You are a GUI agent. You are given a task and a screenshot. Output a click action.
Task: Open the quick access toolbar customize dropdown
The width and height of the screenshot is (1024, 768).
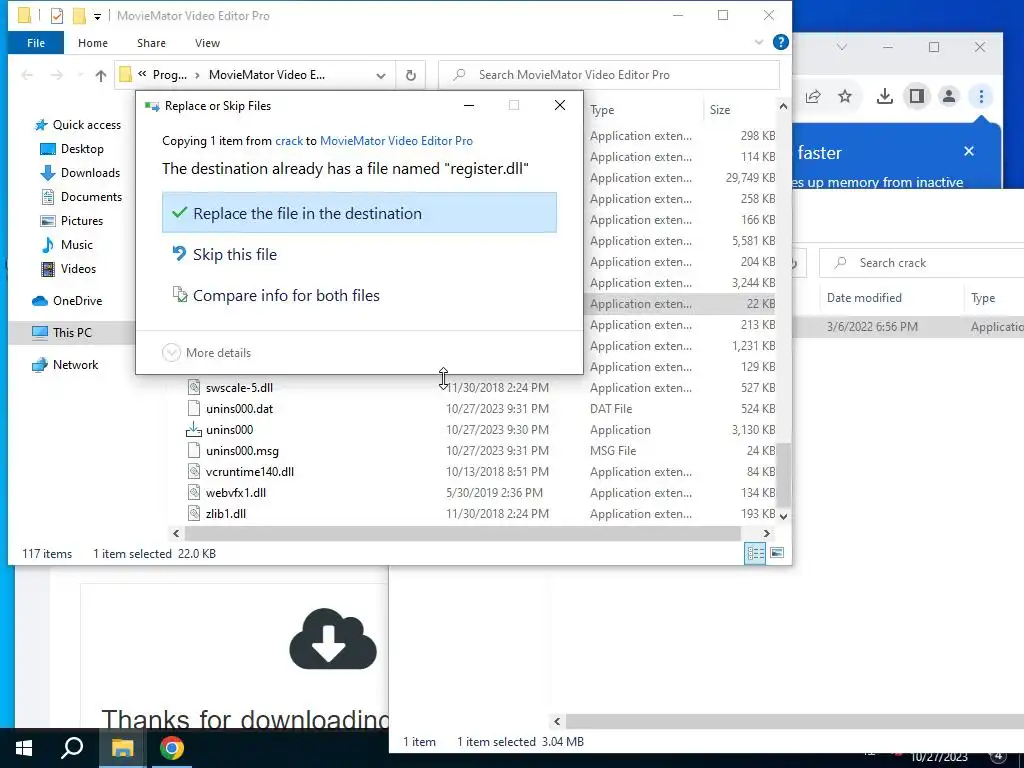click(97, 16)
